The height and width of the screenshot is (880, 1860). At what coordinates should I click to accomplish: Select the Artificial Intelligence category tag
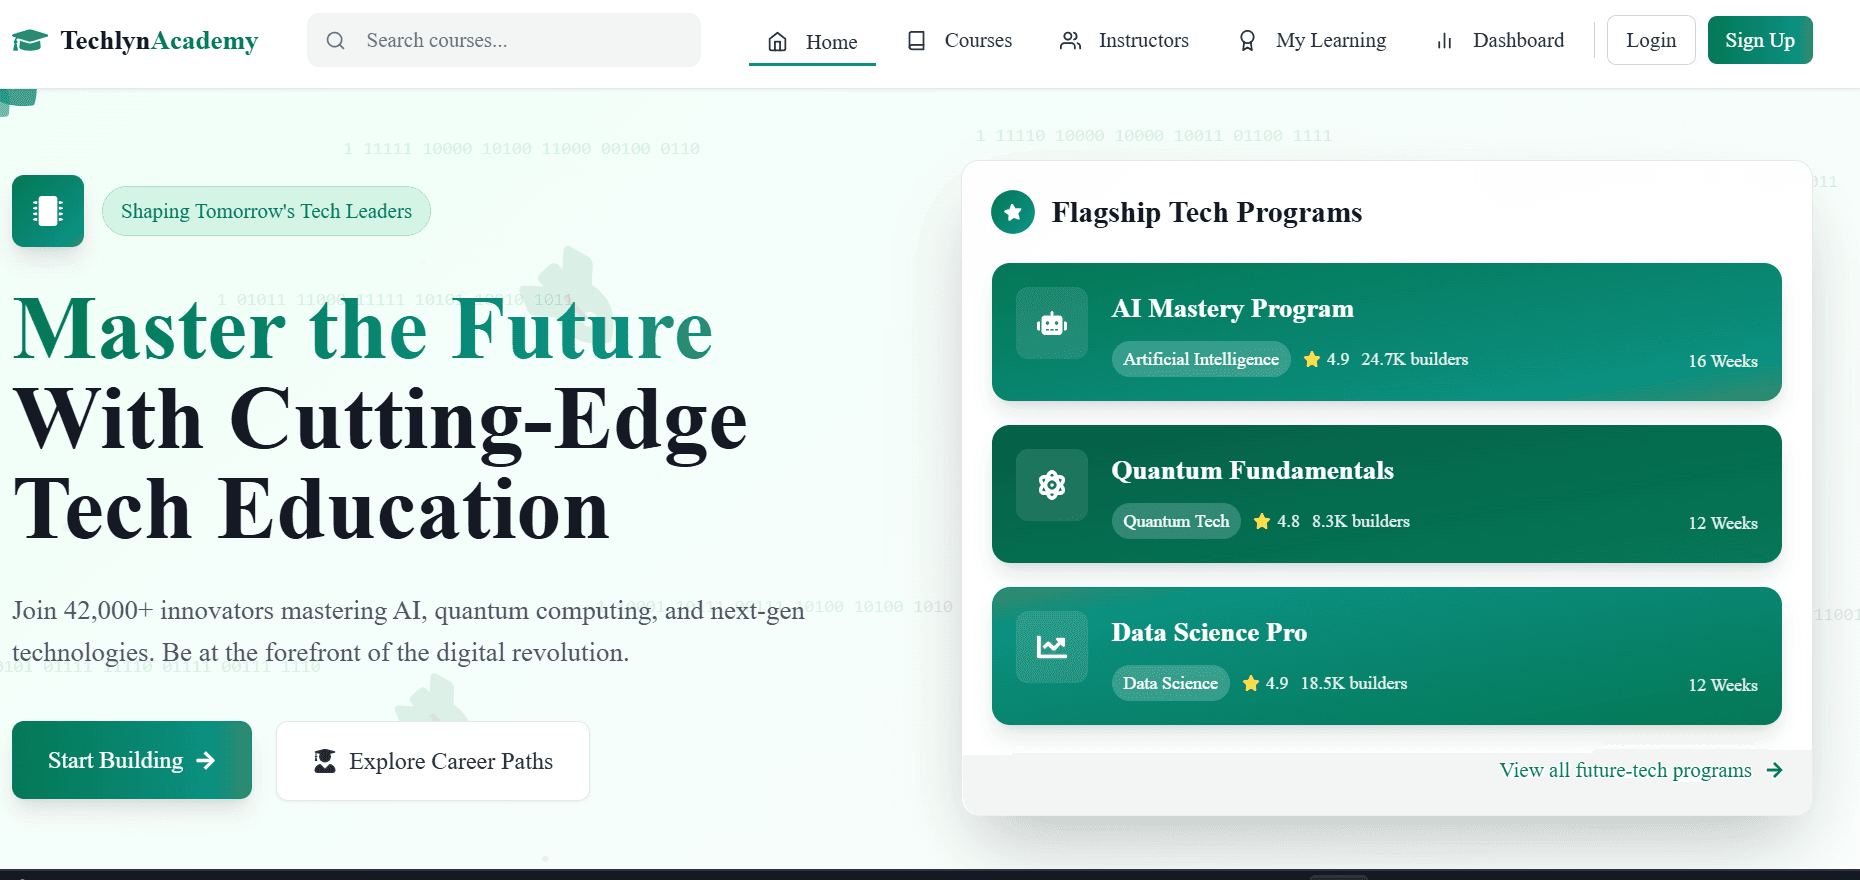click(x=1201, y=359)
